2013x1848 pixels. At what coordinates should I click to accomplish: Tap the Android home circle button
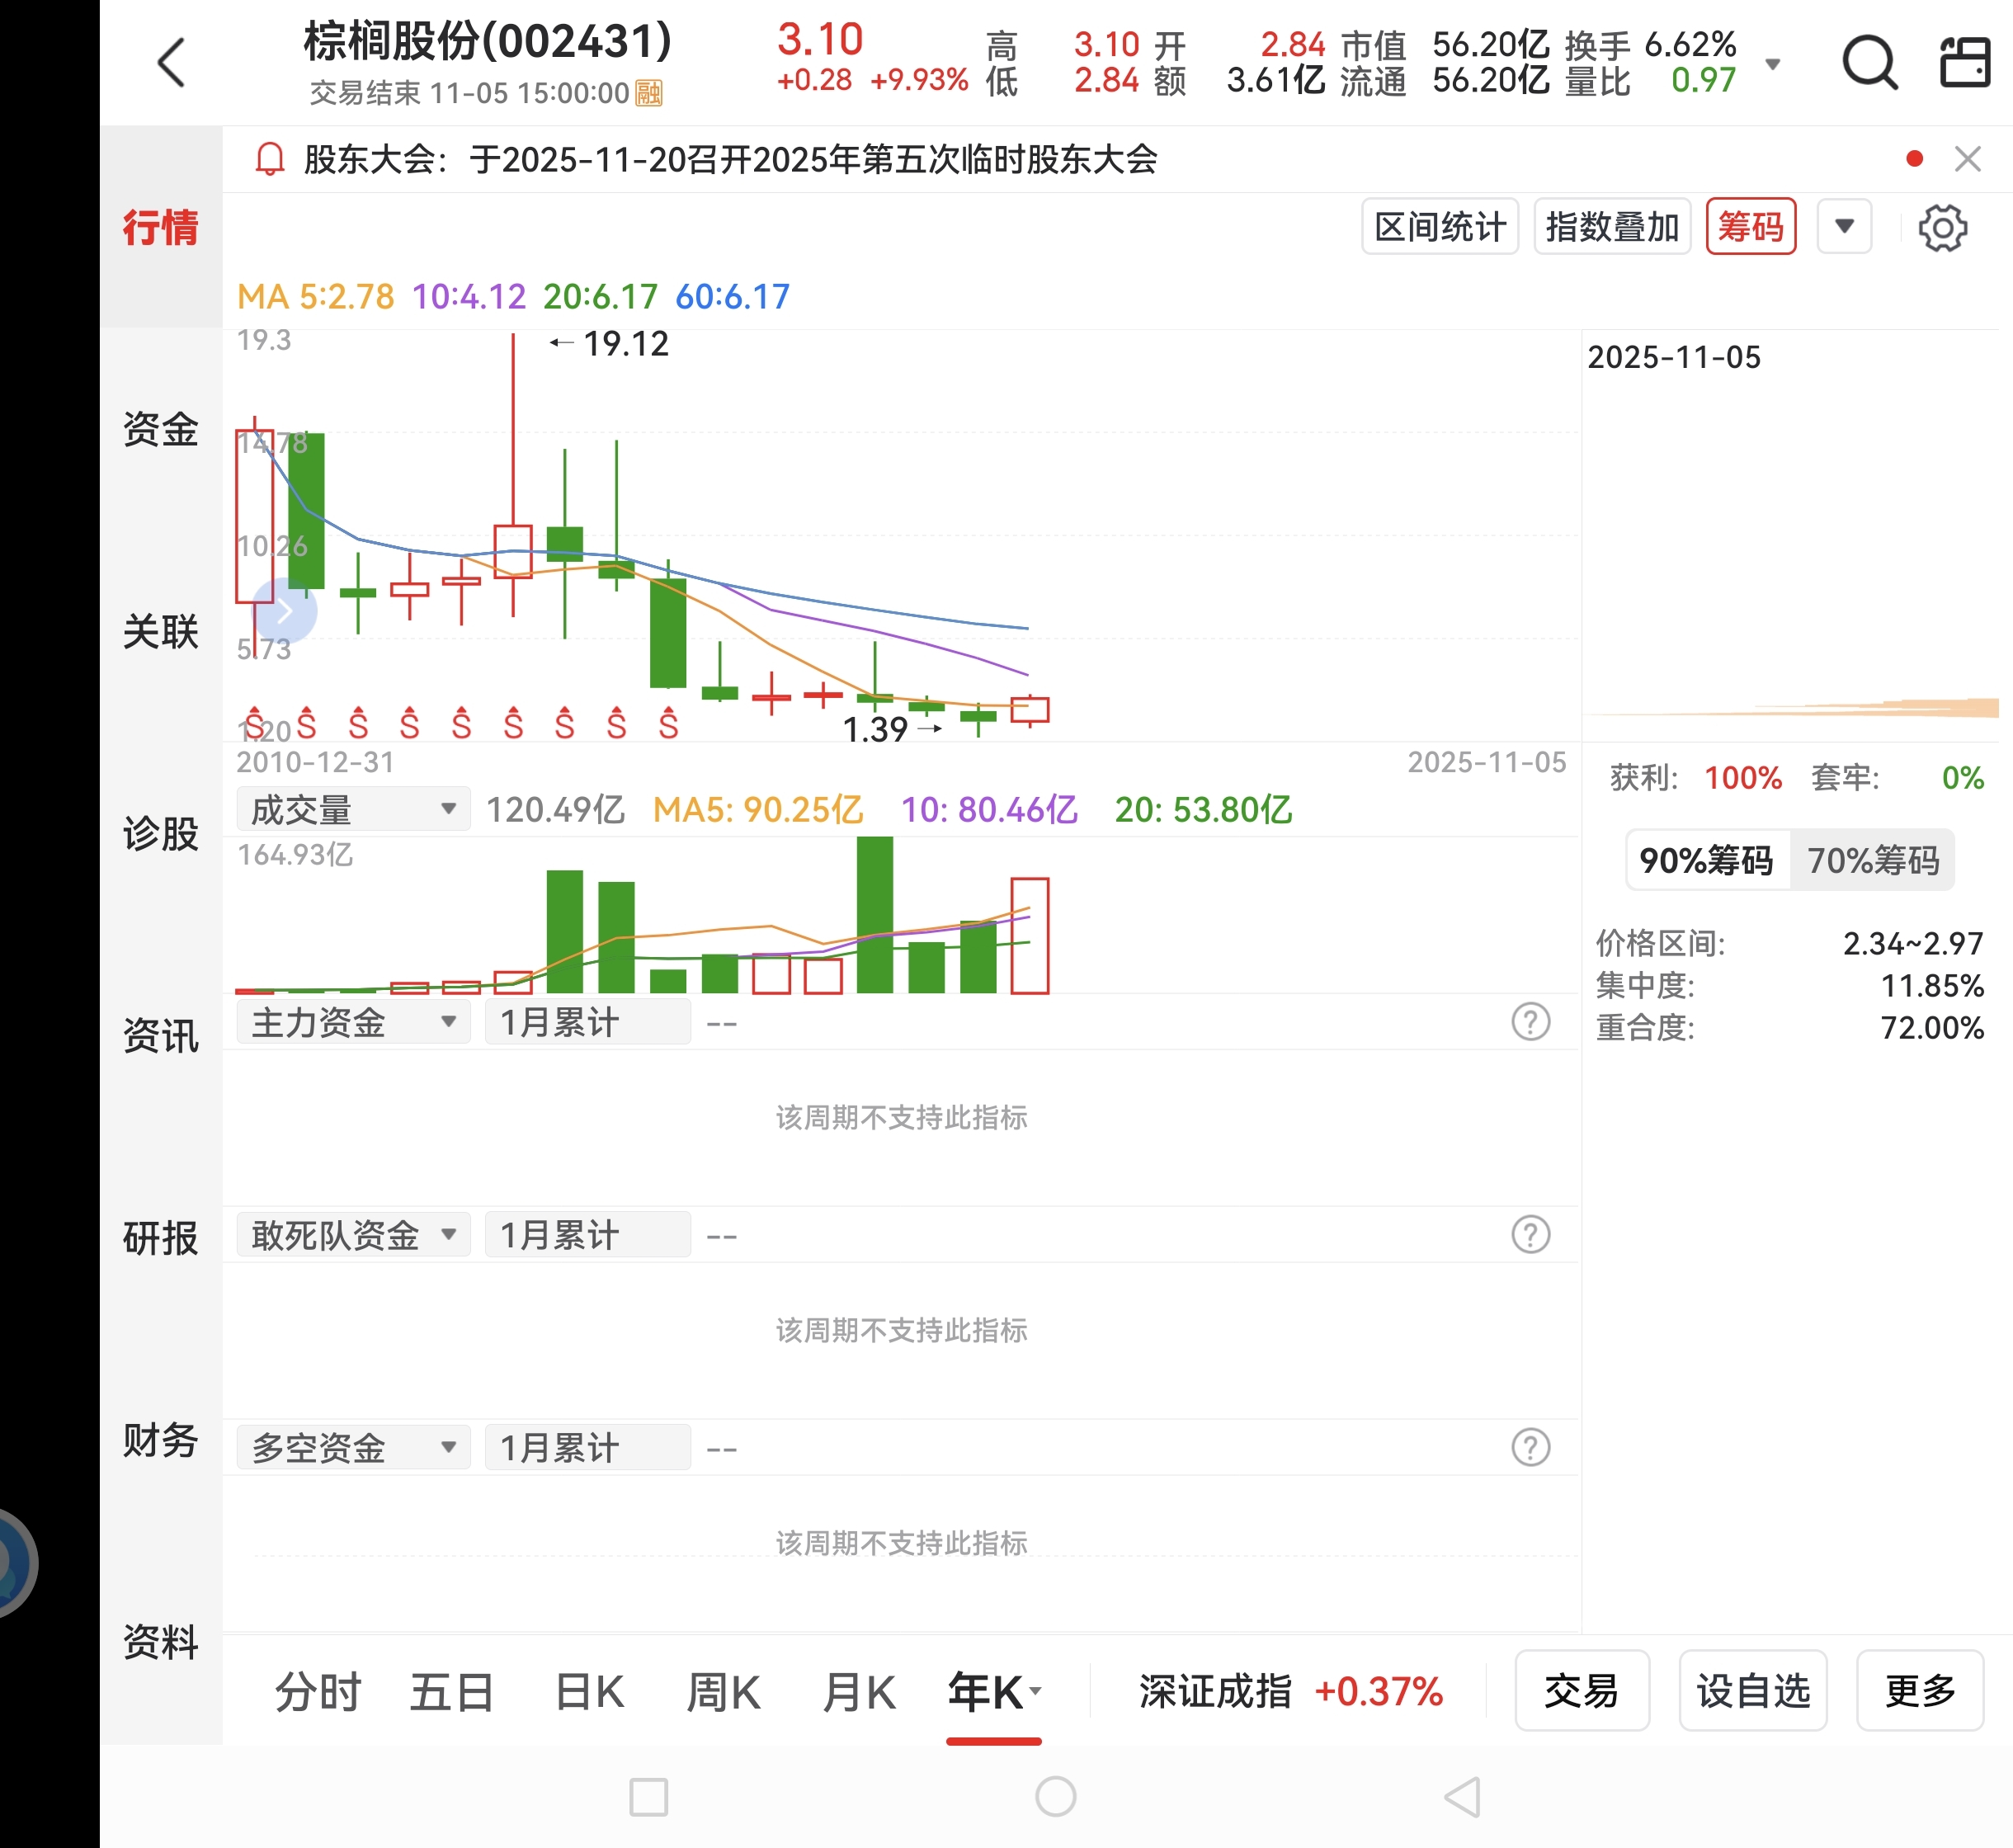tap(1055, 1796)
